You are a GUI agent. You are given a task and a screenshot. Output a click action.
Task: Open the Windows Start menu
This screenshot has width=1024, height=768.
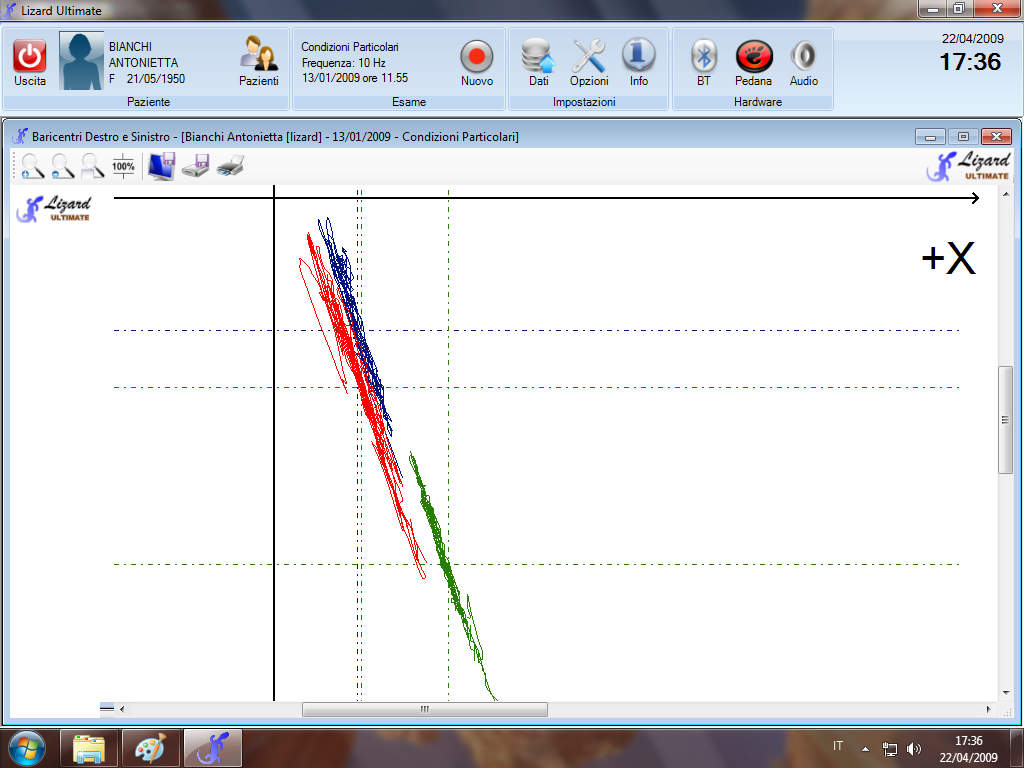pos(27,748)
